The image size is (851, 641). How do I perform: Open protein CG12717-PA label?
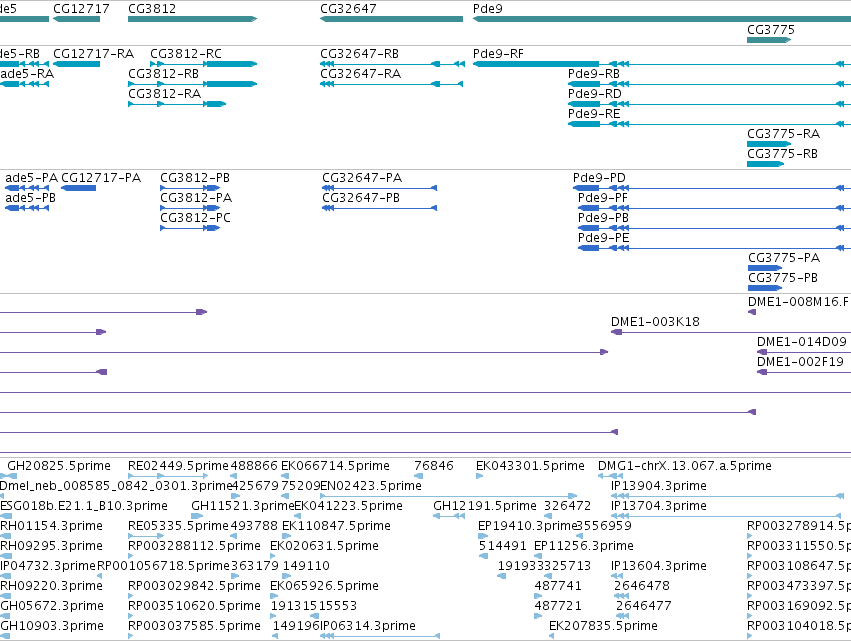101,178
